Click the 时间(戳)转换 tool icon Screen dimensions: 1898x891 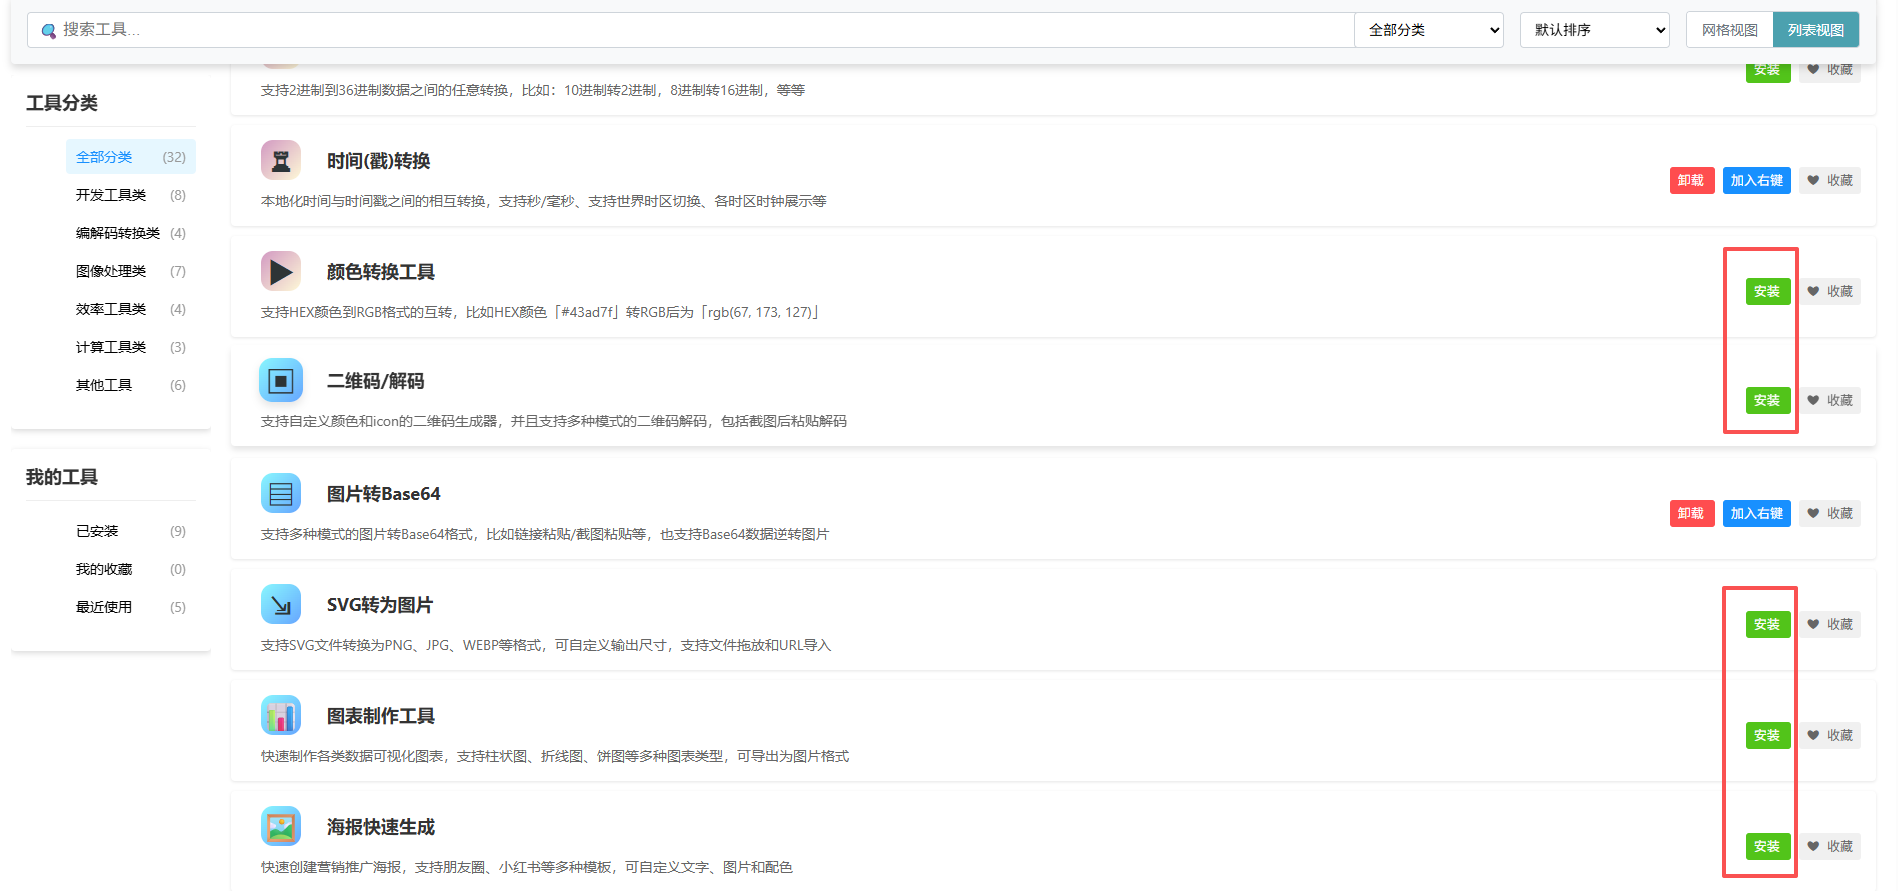[281, 160]
